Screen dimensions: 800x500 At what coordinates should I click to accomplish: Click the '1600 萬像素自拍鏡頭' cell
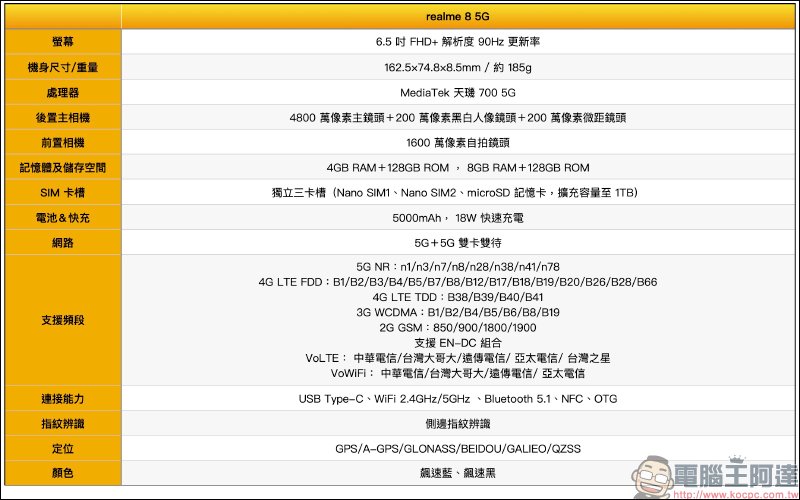coord(458,142)
